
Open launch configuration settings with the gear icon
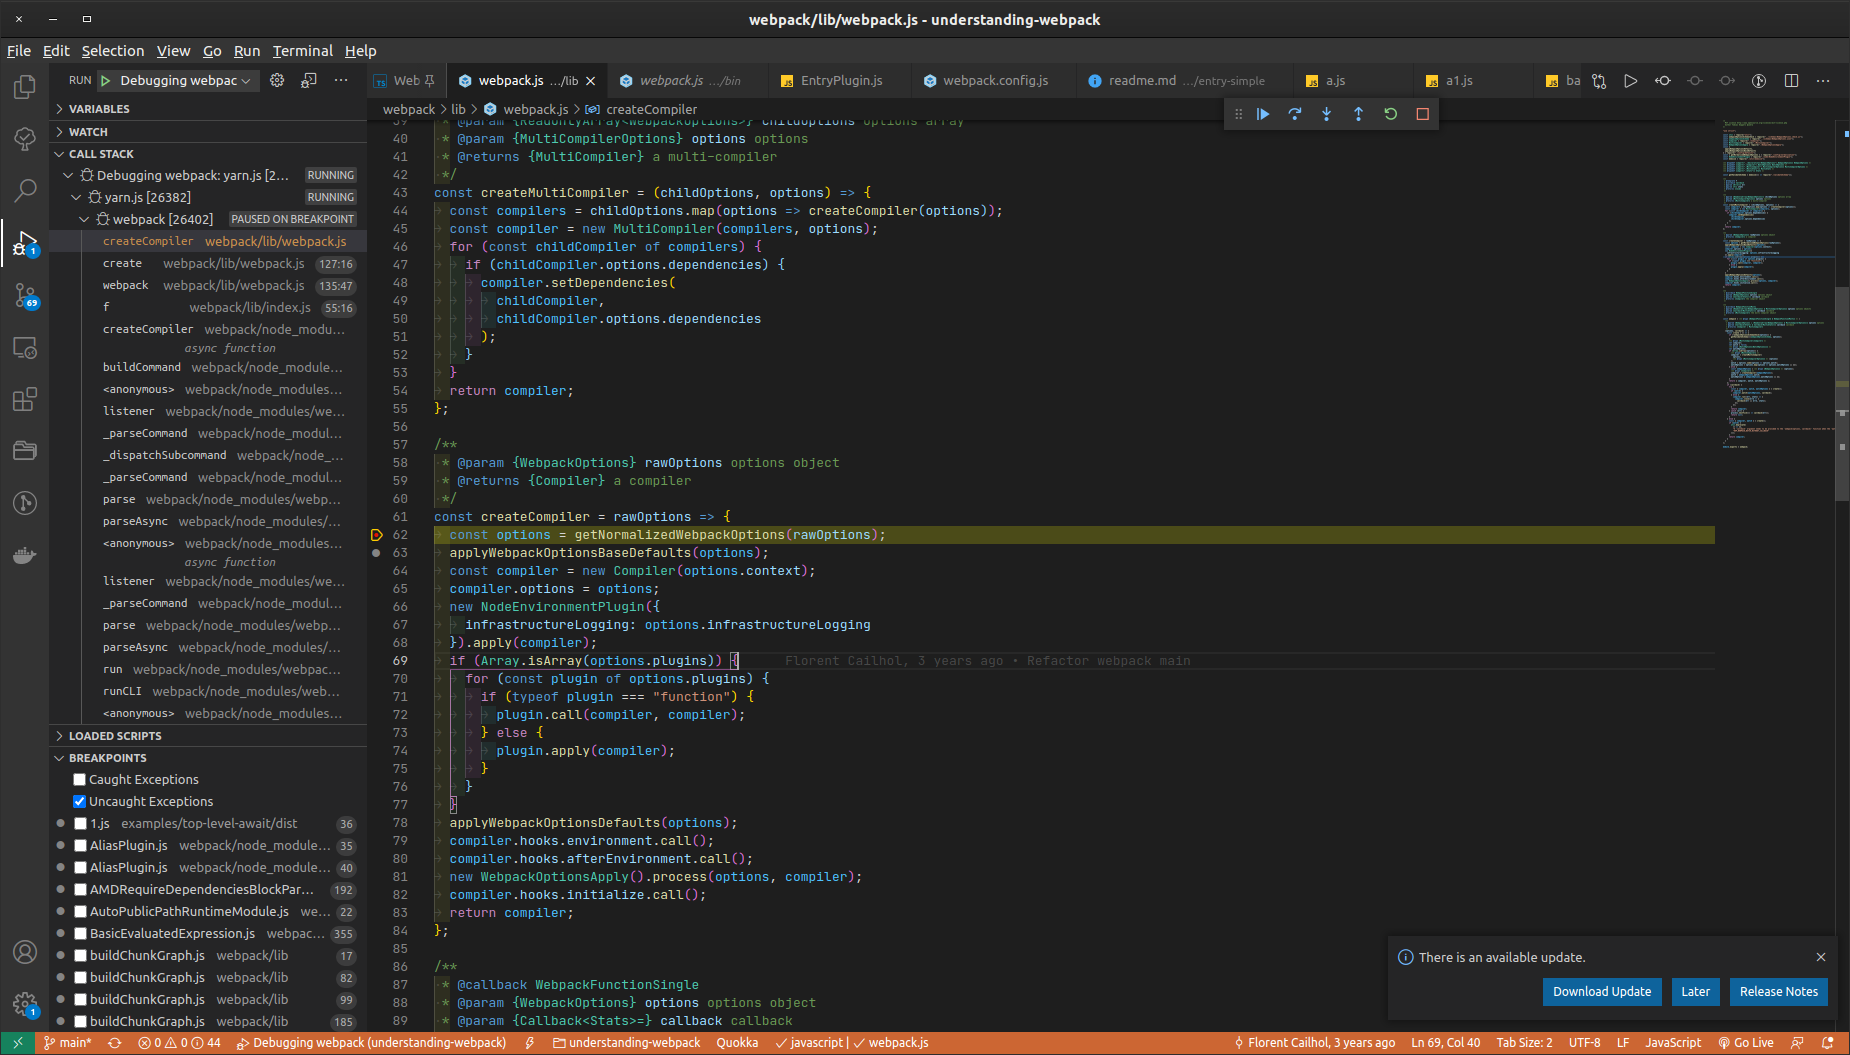(277, 80)
